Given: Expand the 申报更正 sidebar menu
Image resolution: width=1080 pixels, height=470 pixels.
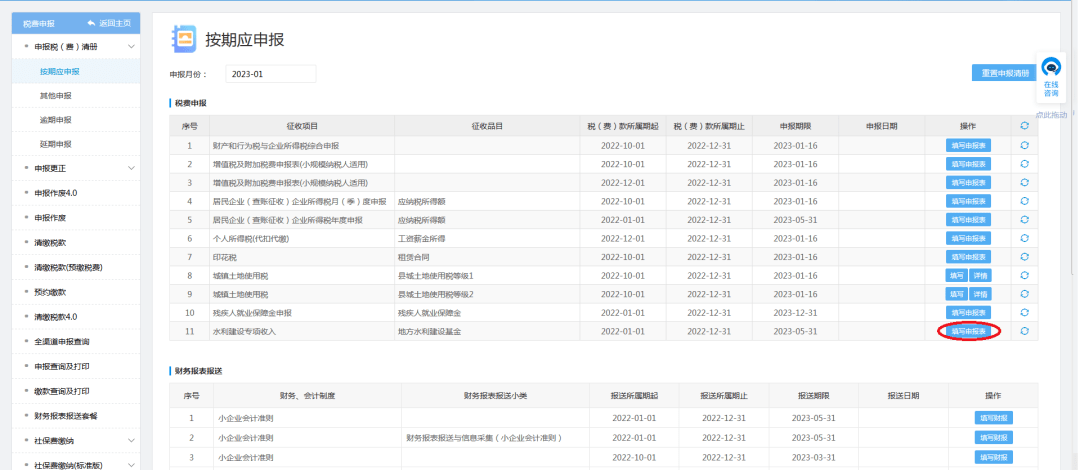Looking at the screenshot, I should (131, 168).
